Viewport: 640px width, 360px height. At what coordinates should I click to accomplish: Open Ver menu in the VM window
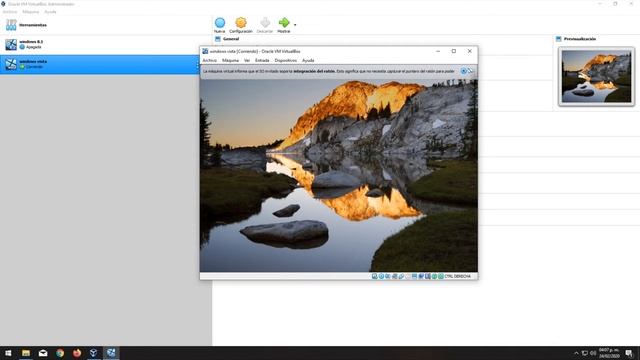247,60
